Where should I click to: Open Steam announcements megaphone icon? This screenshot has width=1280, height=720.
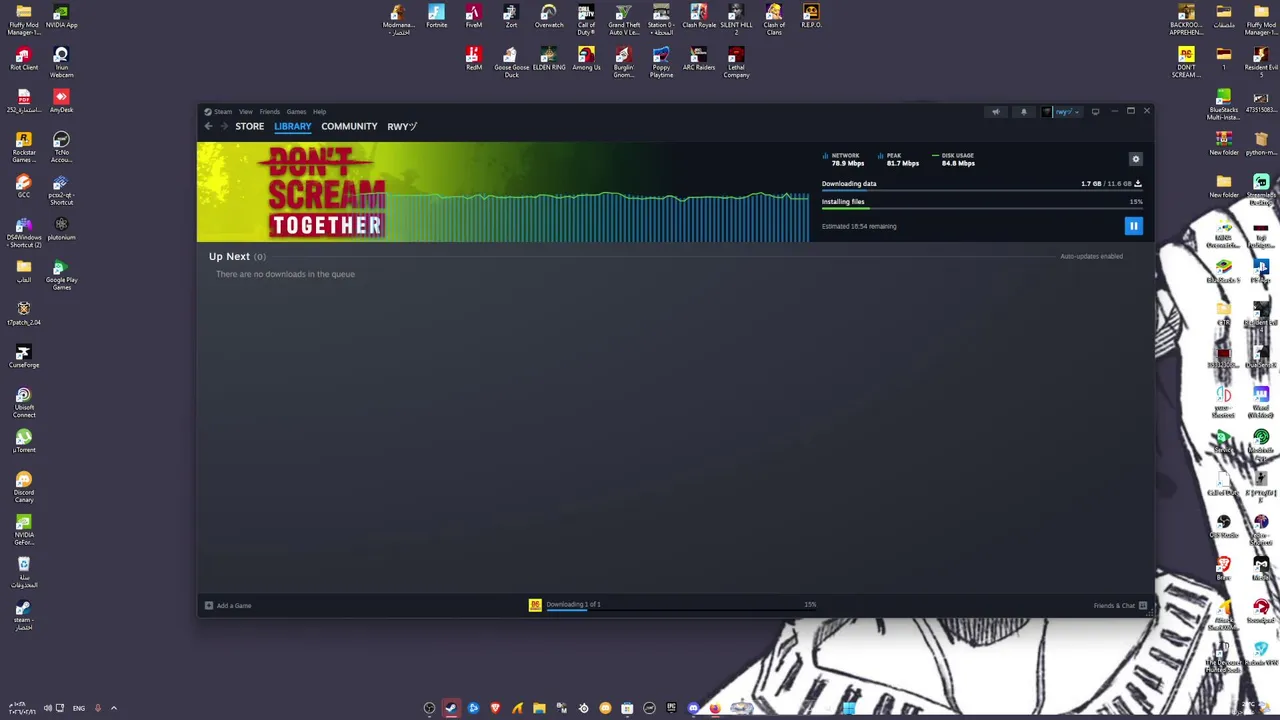(996, 111)
